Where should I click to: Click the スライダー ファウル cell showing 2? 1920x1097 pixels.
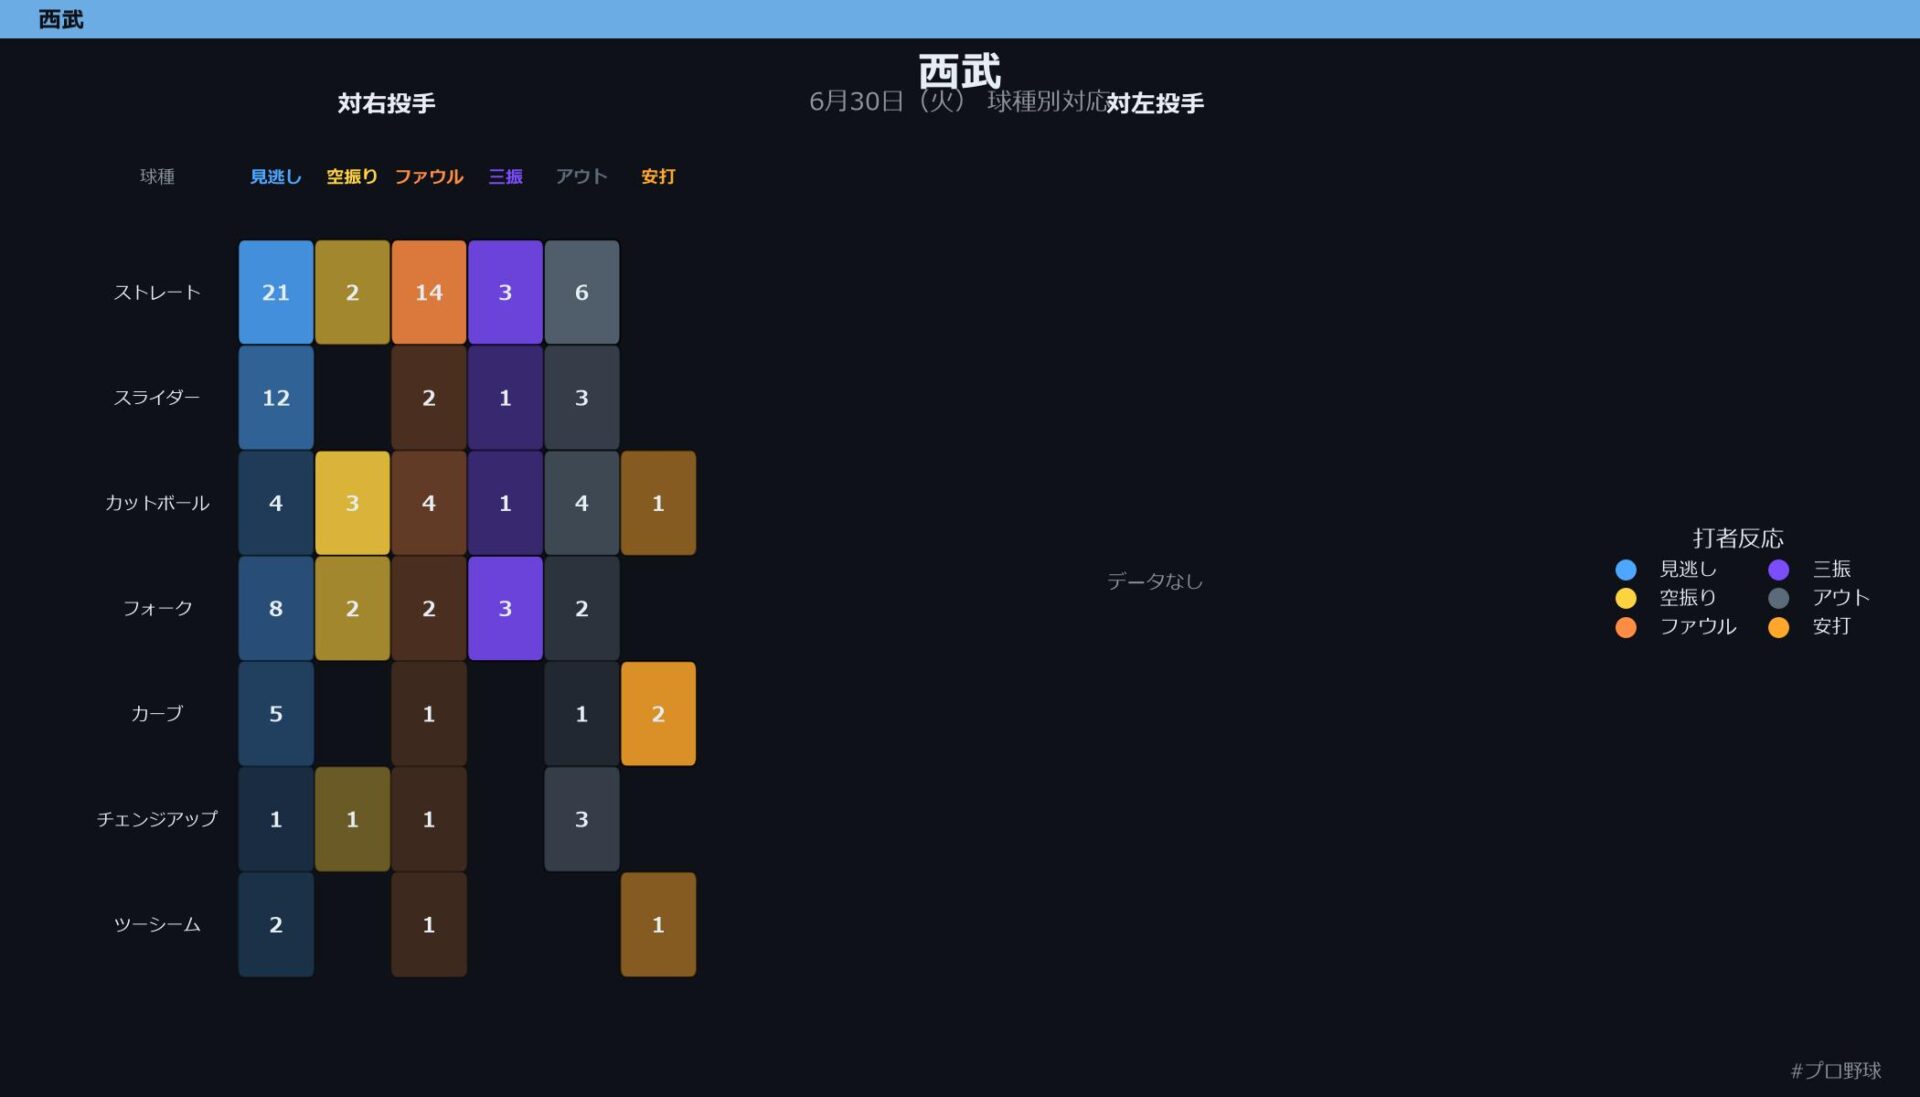click(x=429, y=397)
